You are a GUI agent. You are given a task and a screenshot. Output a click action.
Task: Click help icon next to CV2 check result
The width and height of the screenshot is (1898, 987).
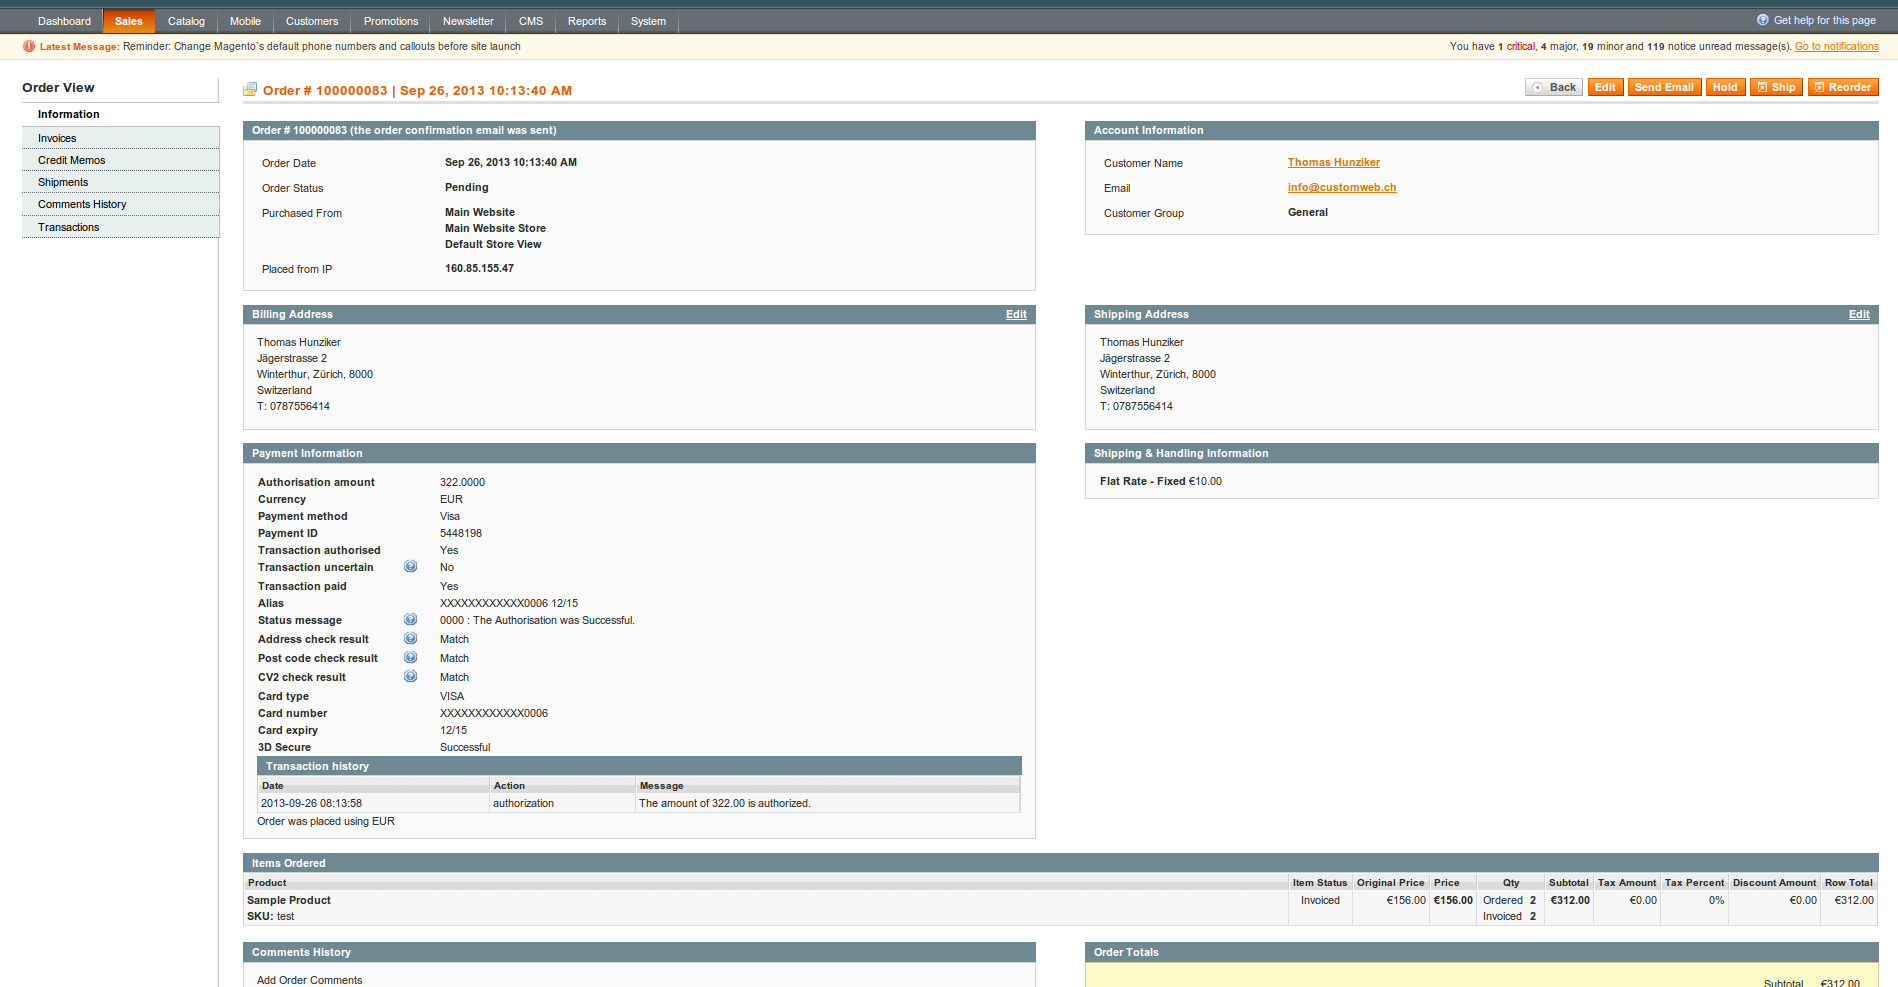410,677
